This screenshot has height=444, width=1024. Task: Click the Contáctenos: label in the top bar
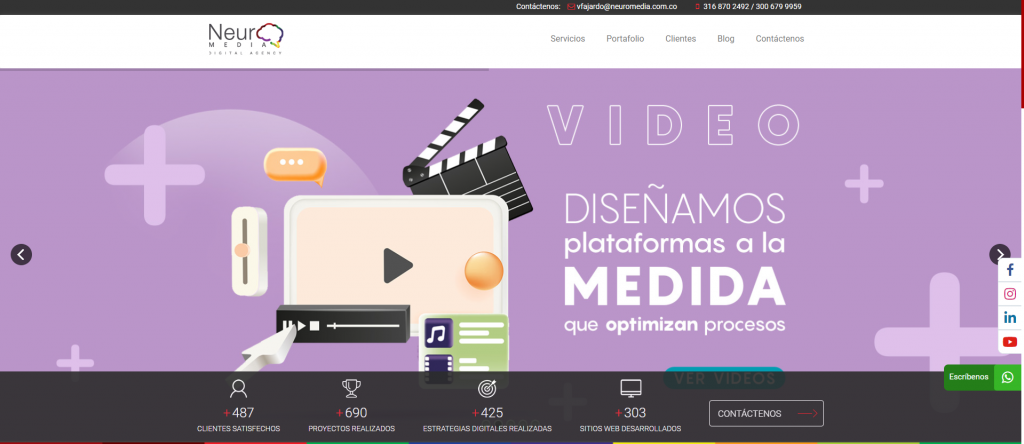(538, 7)
